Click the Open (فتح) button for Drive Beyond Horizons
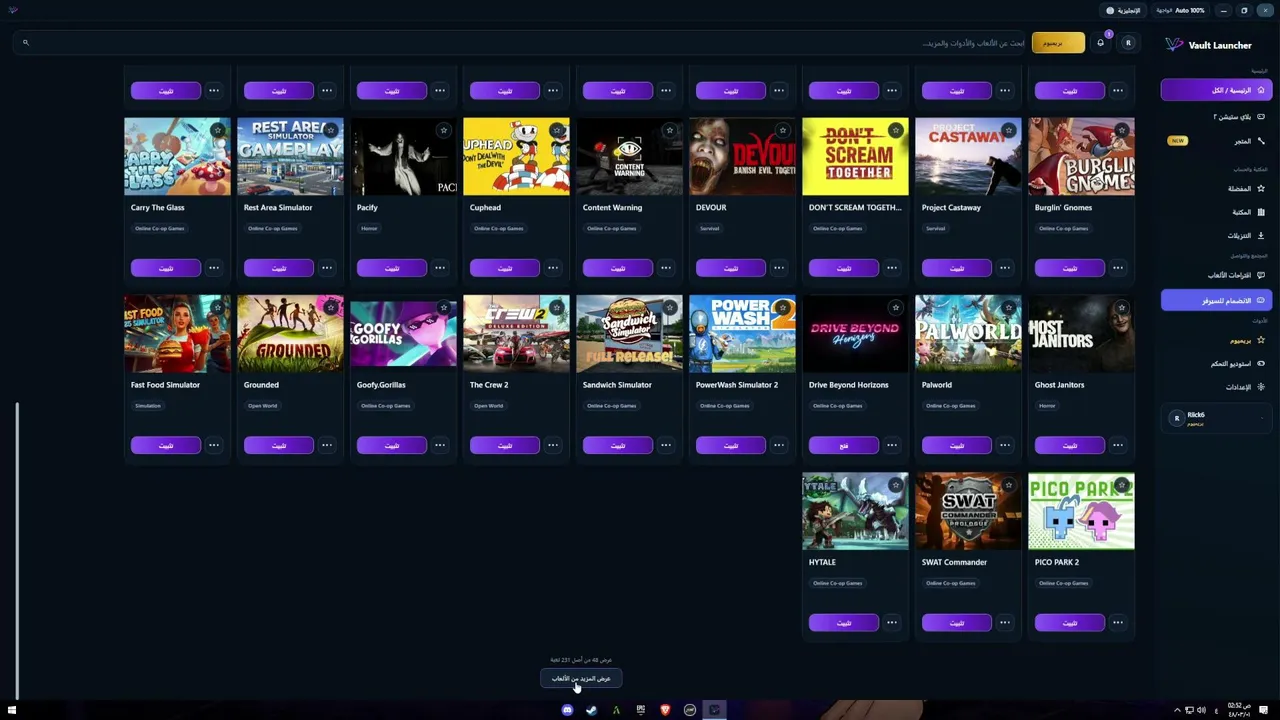Screen dimensions: 1280x720 [x=844, y=445]
